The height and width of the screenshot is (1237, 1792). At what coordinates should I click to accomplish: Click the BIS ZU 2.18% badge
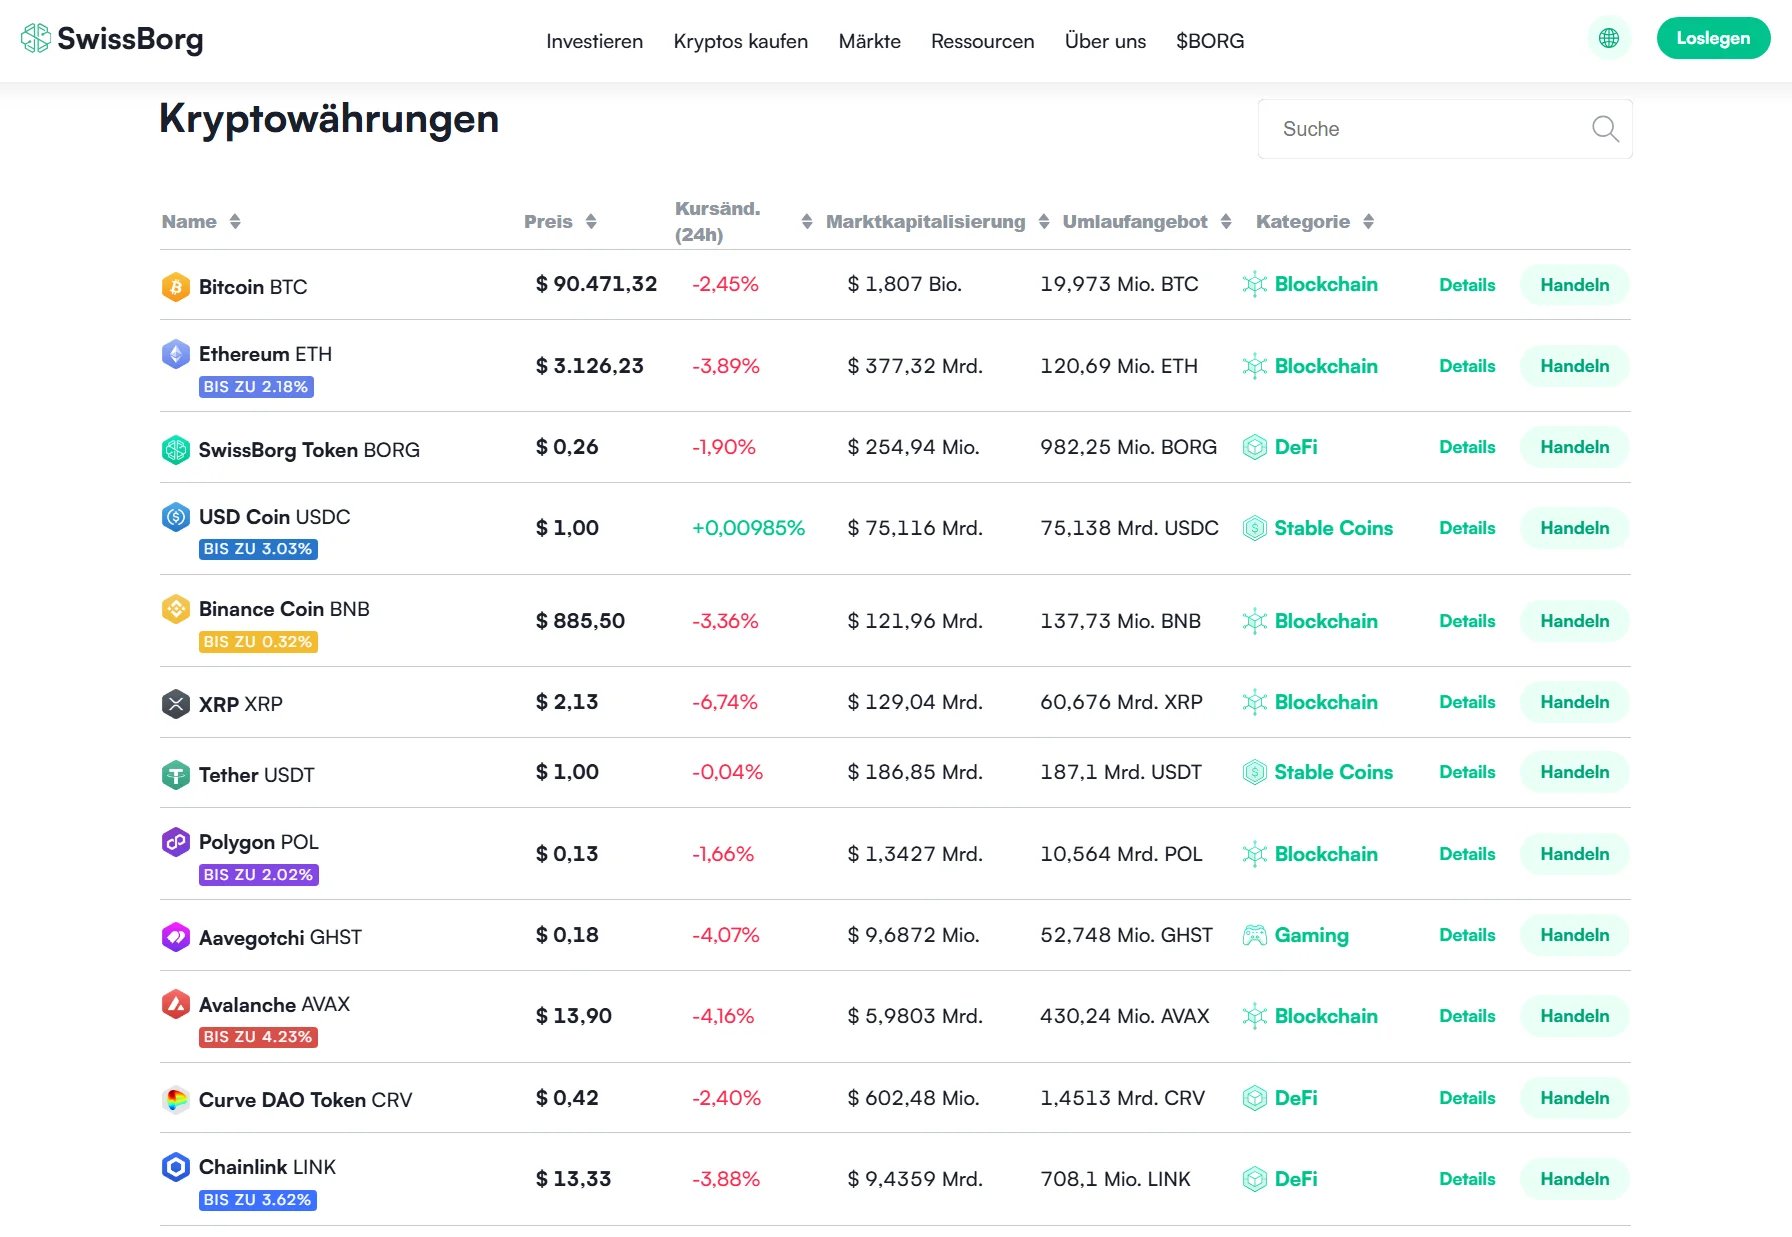tap(256, 387)
